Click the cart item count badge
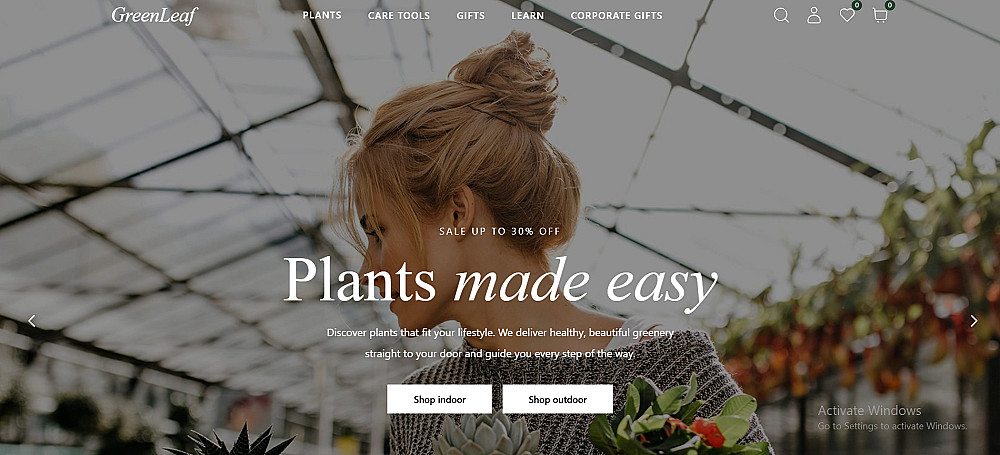The height and width of the screenshot is (455, 1000). coord(890,5)
